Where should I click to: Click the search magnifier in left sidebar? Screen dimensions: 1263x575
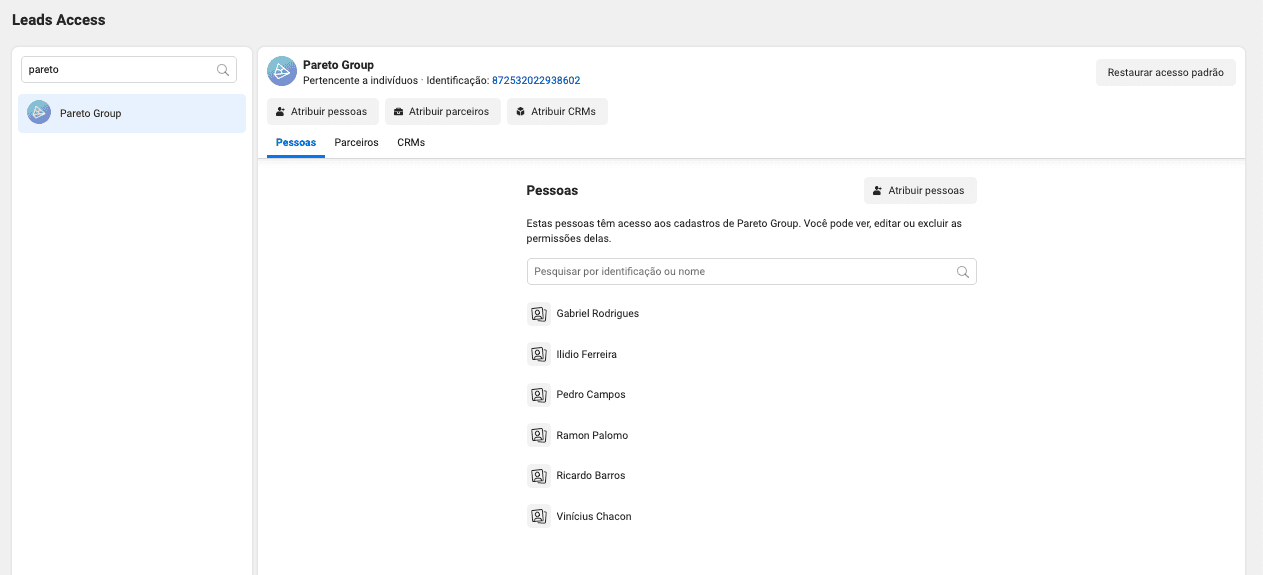tap(223, 70)
